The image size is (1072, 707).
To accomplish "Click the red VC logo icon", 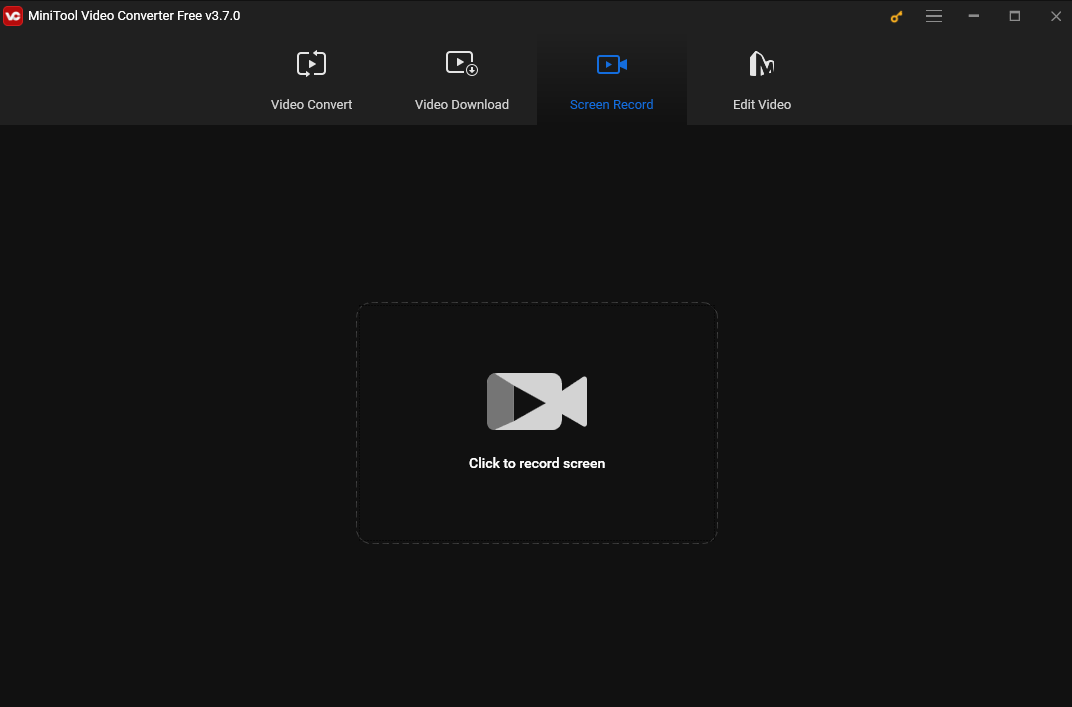I will click(x=13, y=16).
